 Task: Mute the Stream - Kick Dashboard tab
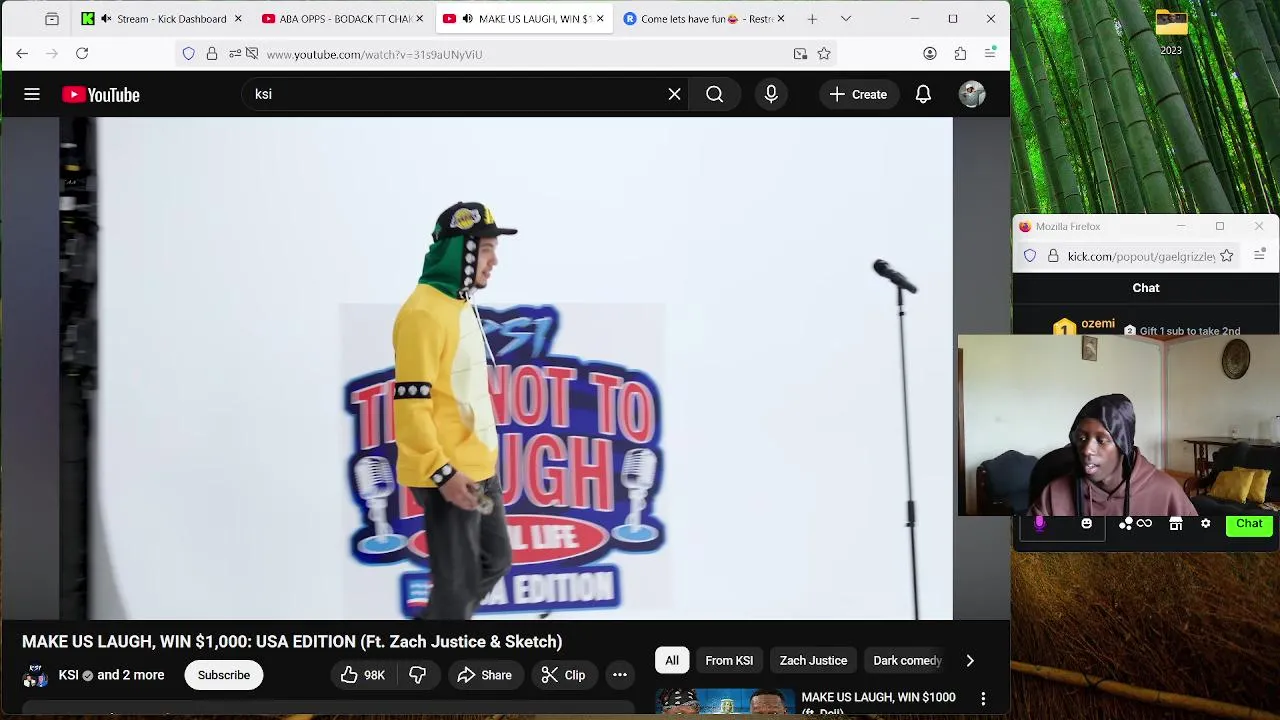[x=106, y=19]
